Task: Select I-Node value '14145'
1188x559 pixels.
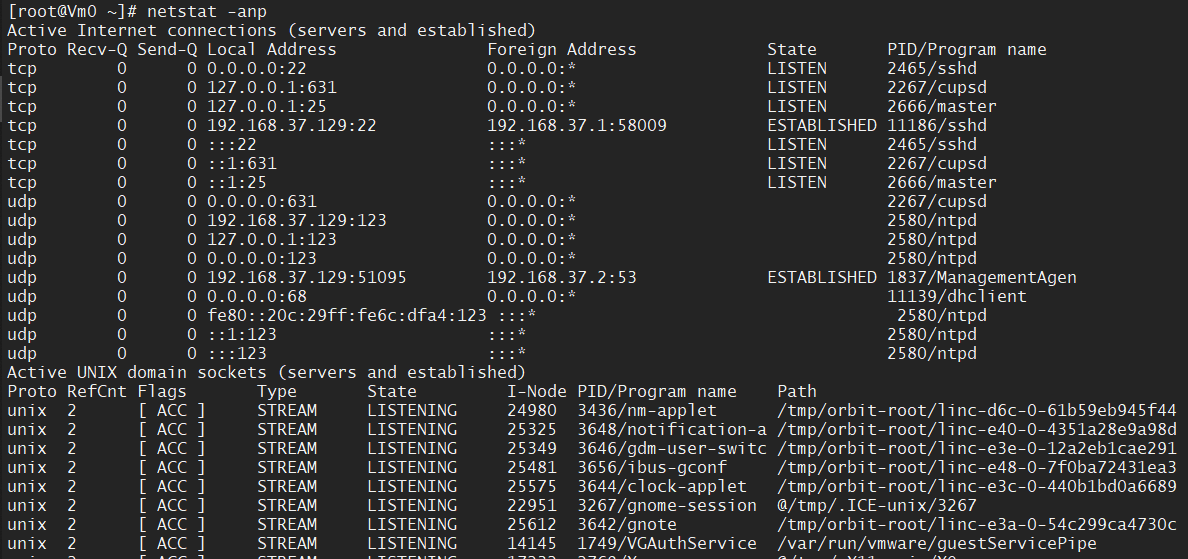Action: click(532, 543)
